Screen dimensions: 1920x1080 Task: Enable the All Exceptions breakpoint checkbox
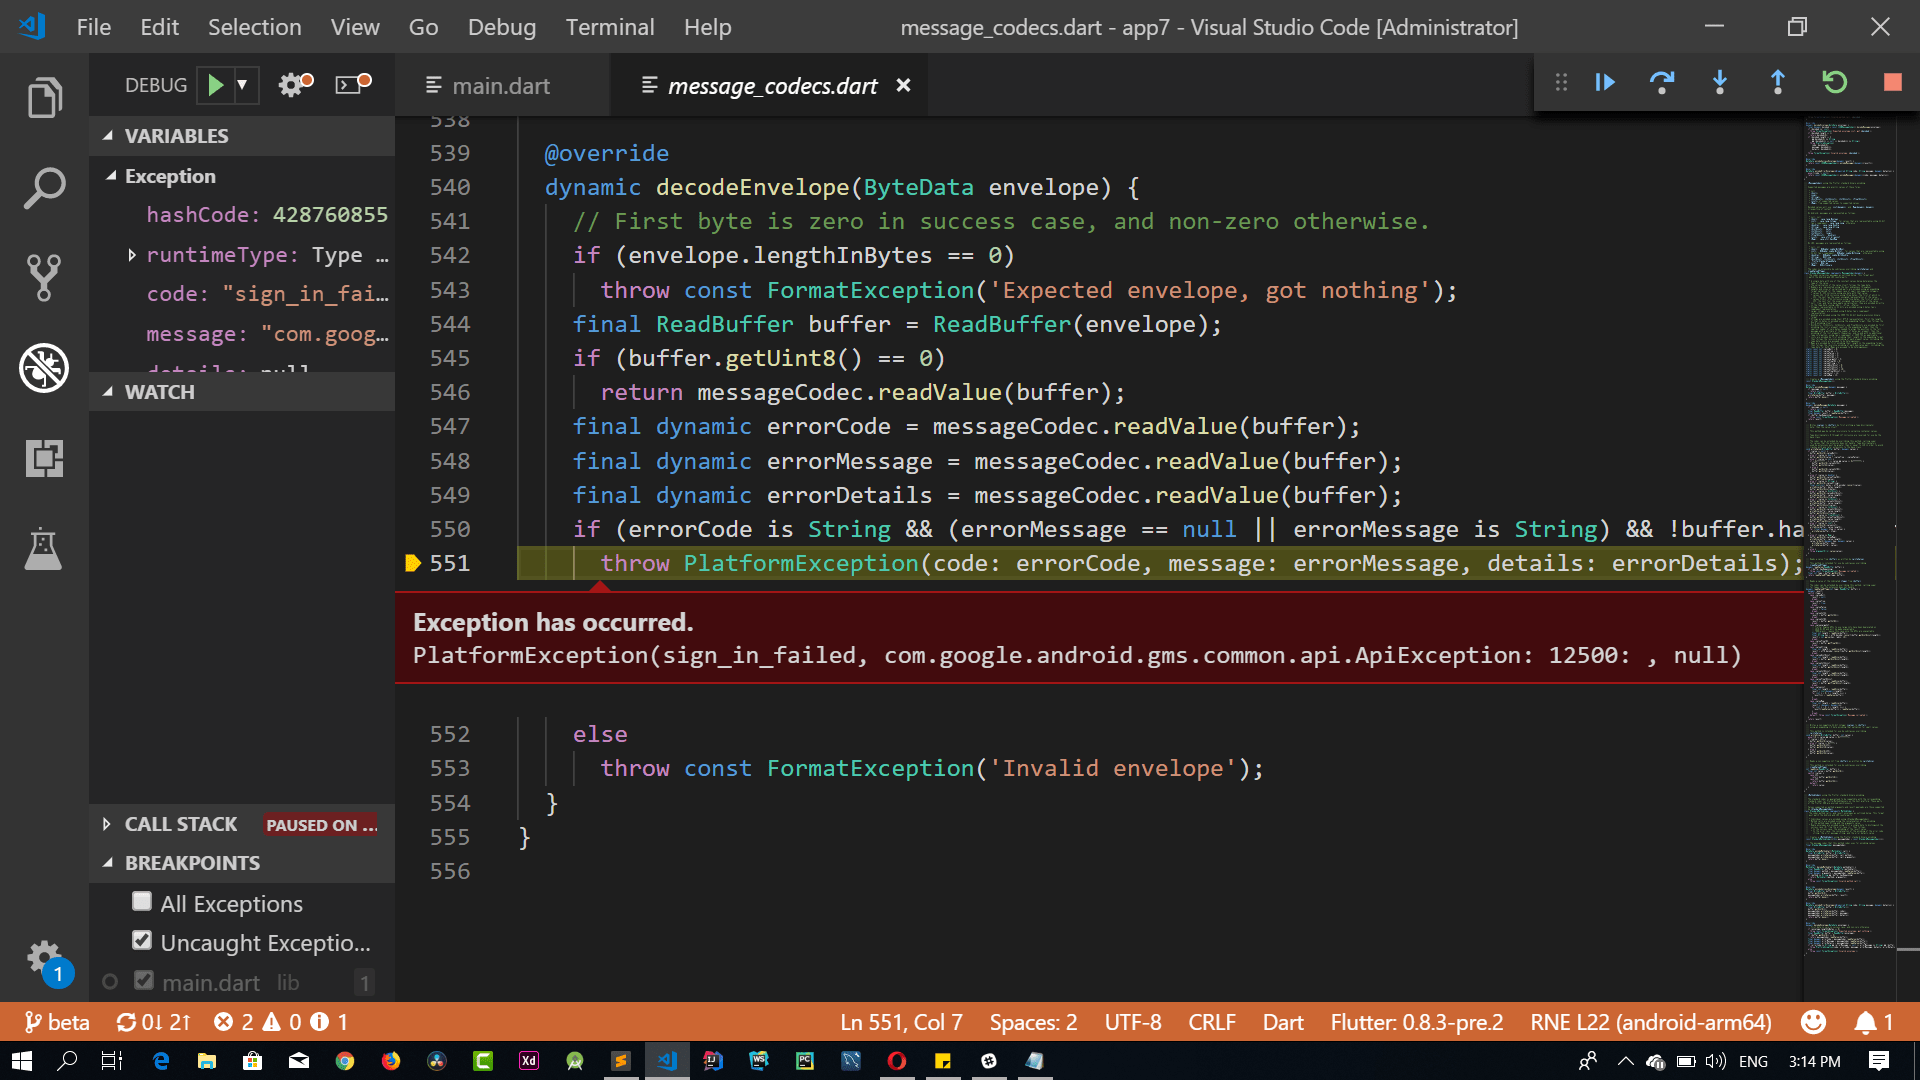tap(141, 901)
